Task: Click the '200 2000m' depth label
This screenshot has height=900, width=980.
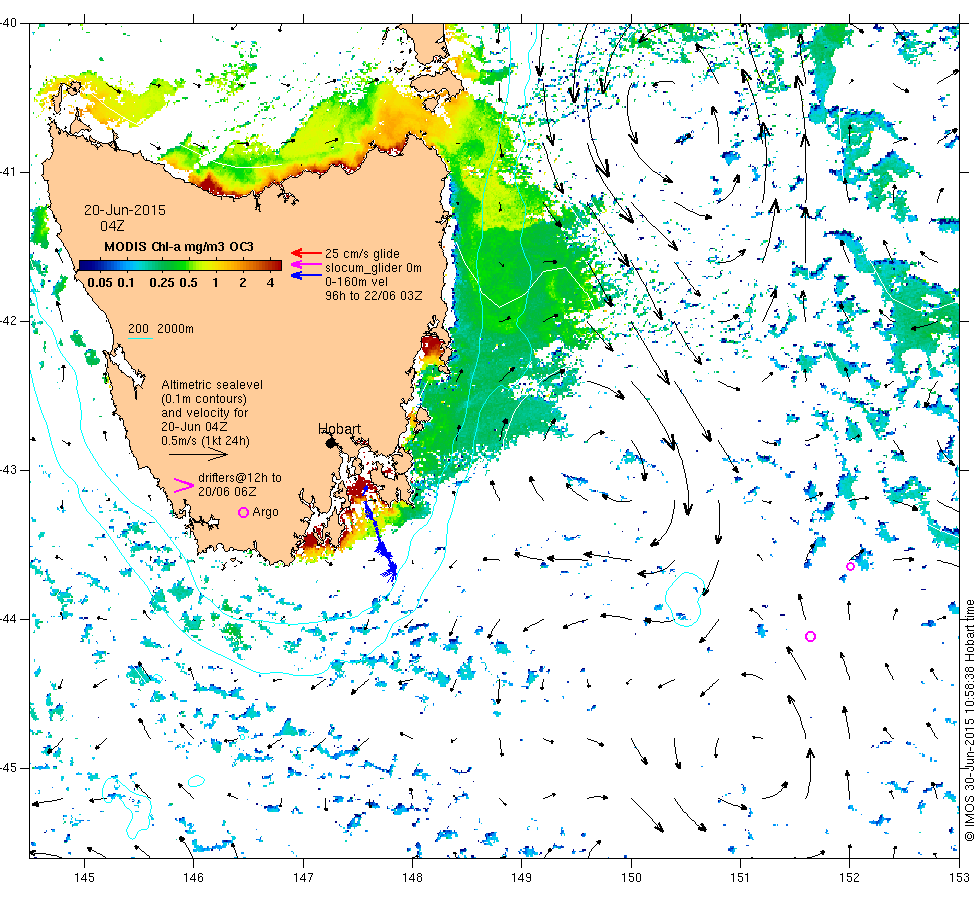Action: click(161, 329)
